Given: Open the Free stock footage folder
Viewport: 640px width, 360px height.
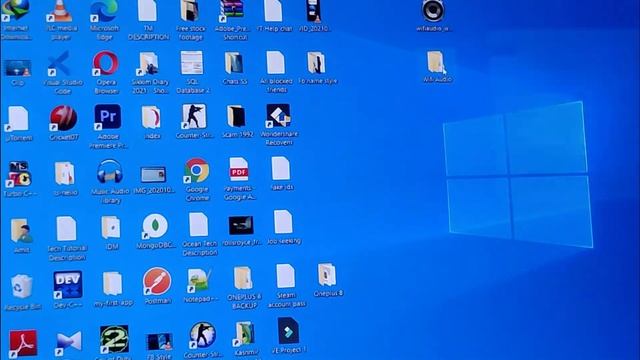Looking at the screenshot, I should pos(190,11).
